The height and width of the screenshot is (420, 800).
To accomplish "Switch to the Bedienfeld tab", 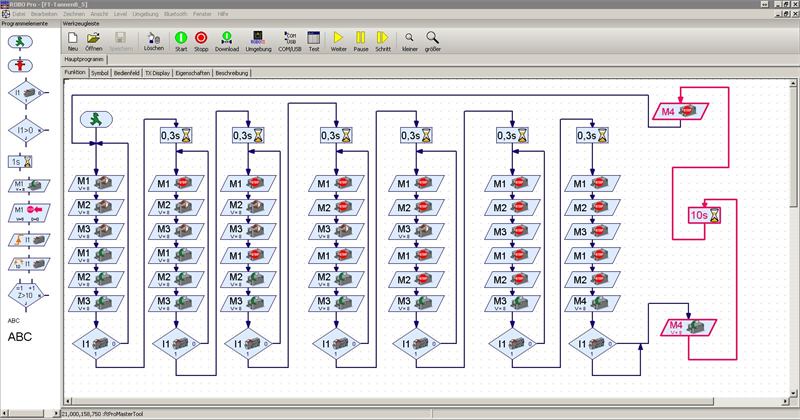I will click(126, 73).
